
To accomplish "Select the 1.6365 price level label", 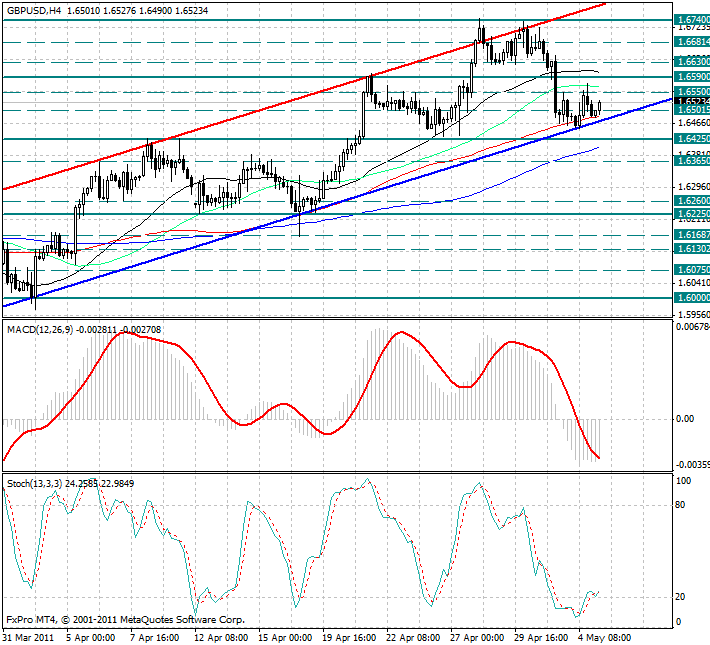I will [x=692, y=160].
